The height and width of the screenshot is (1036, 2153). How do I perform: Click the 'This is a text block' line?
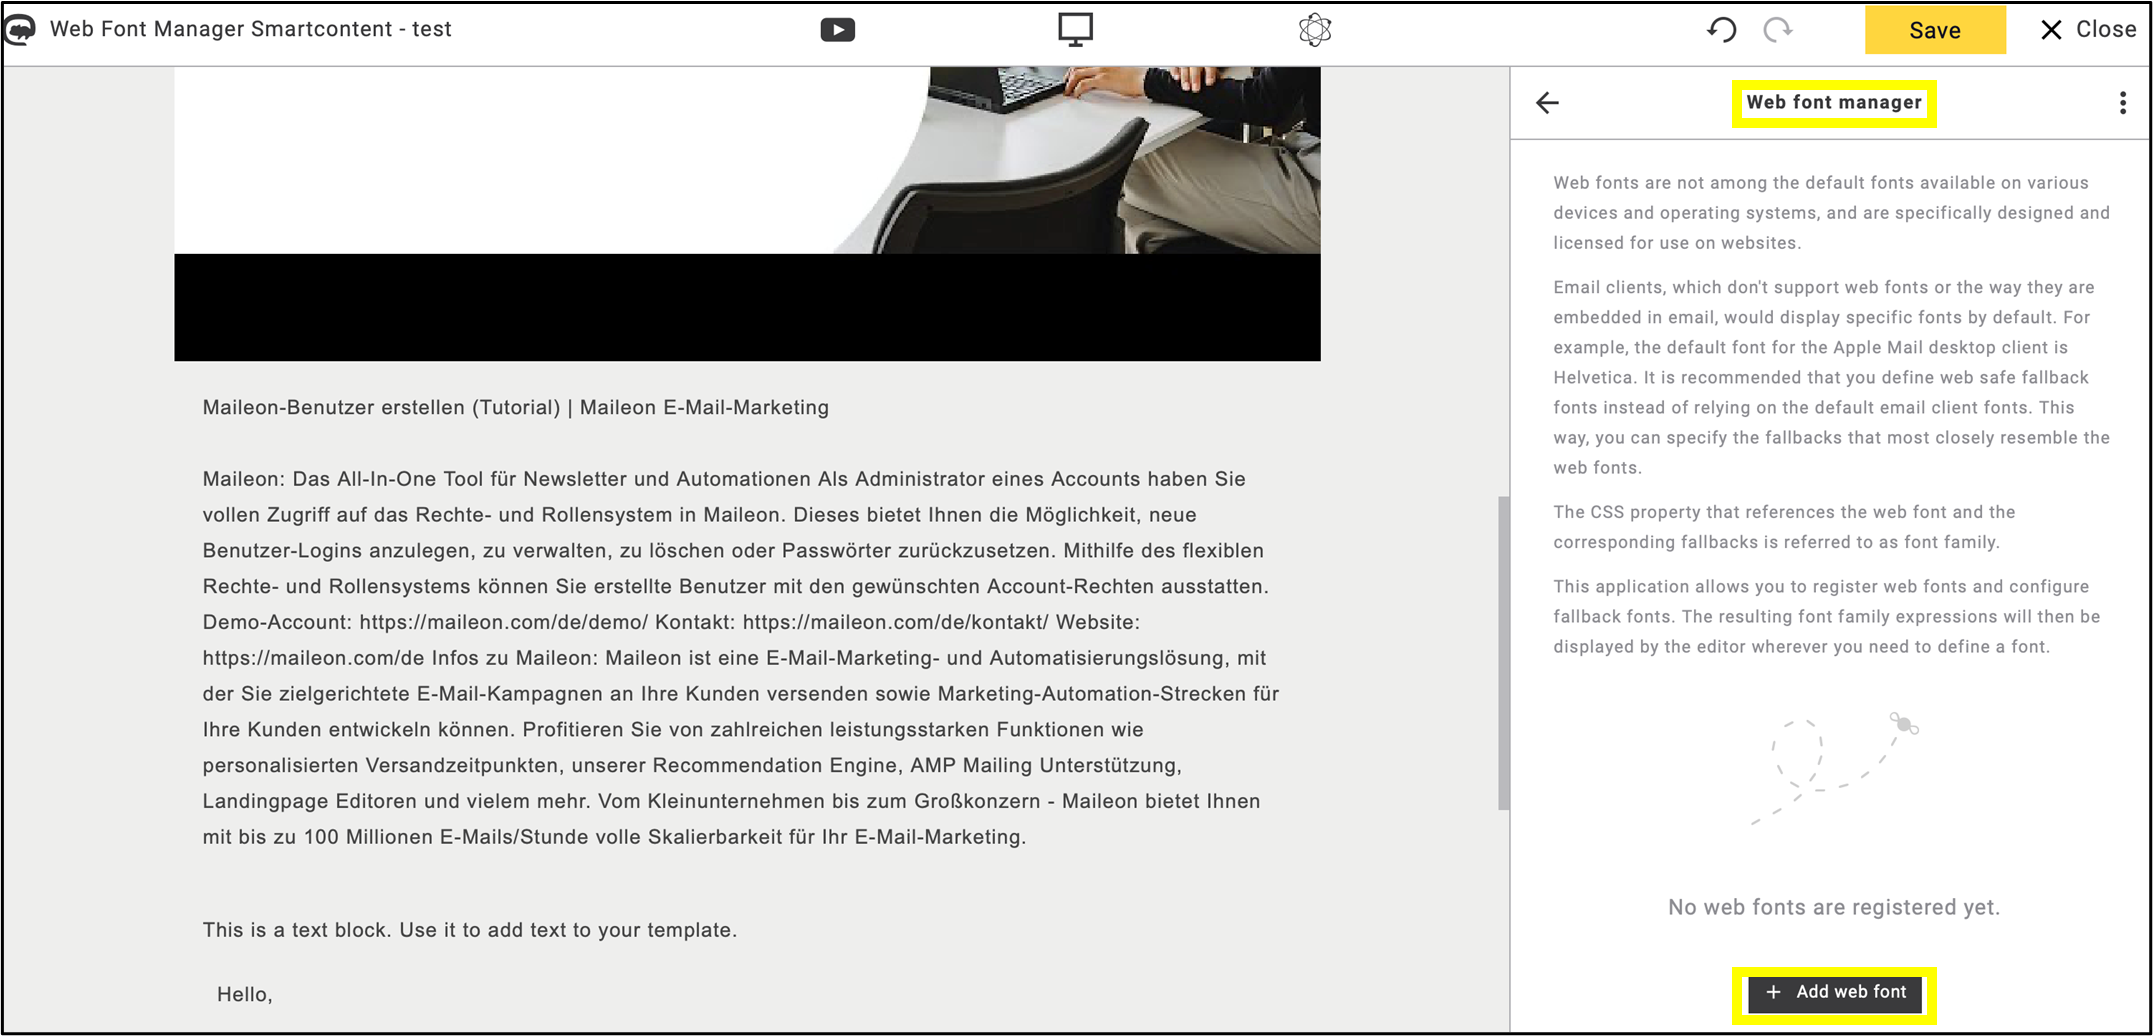(470, 930)
